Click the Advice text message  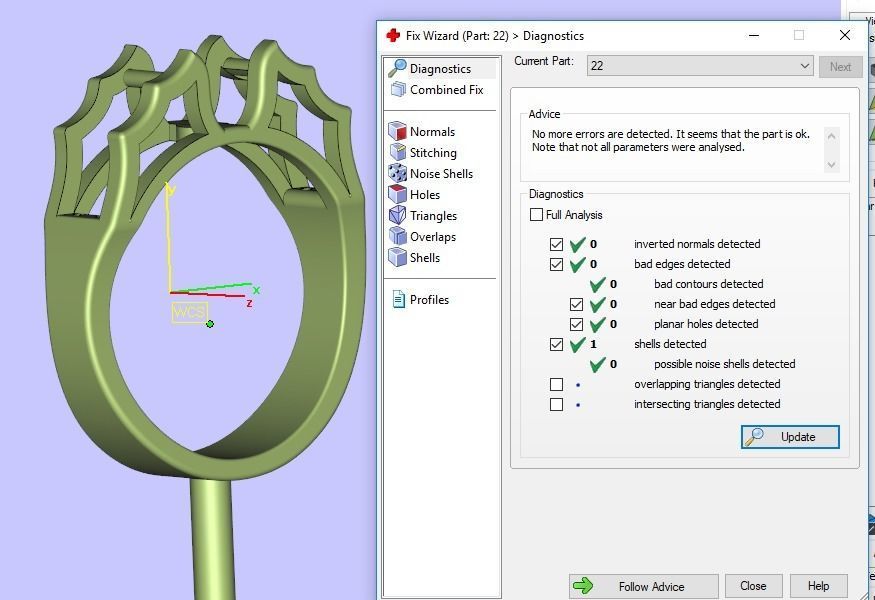point(670,141)
